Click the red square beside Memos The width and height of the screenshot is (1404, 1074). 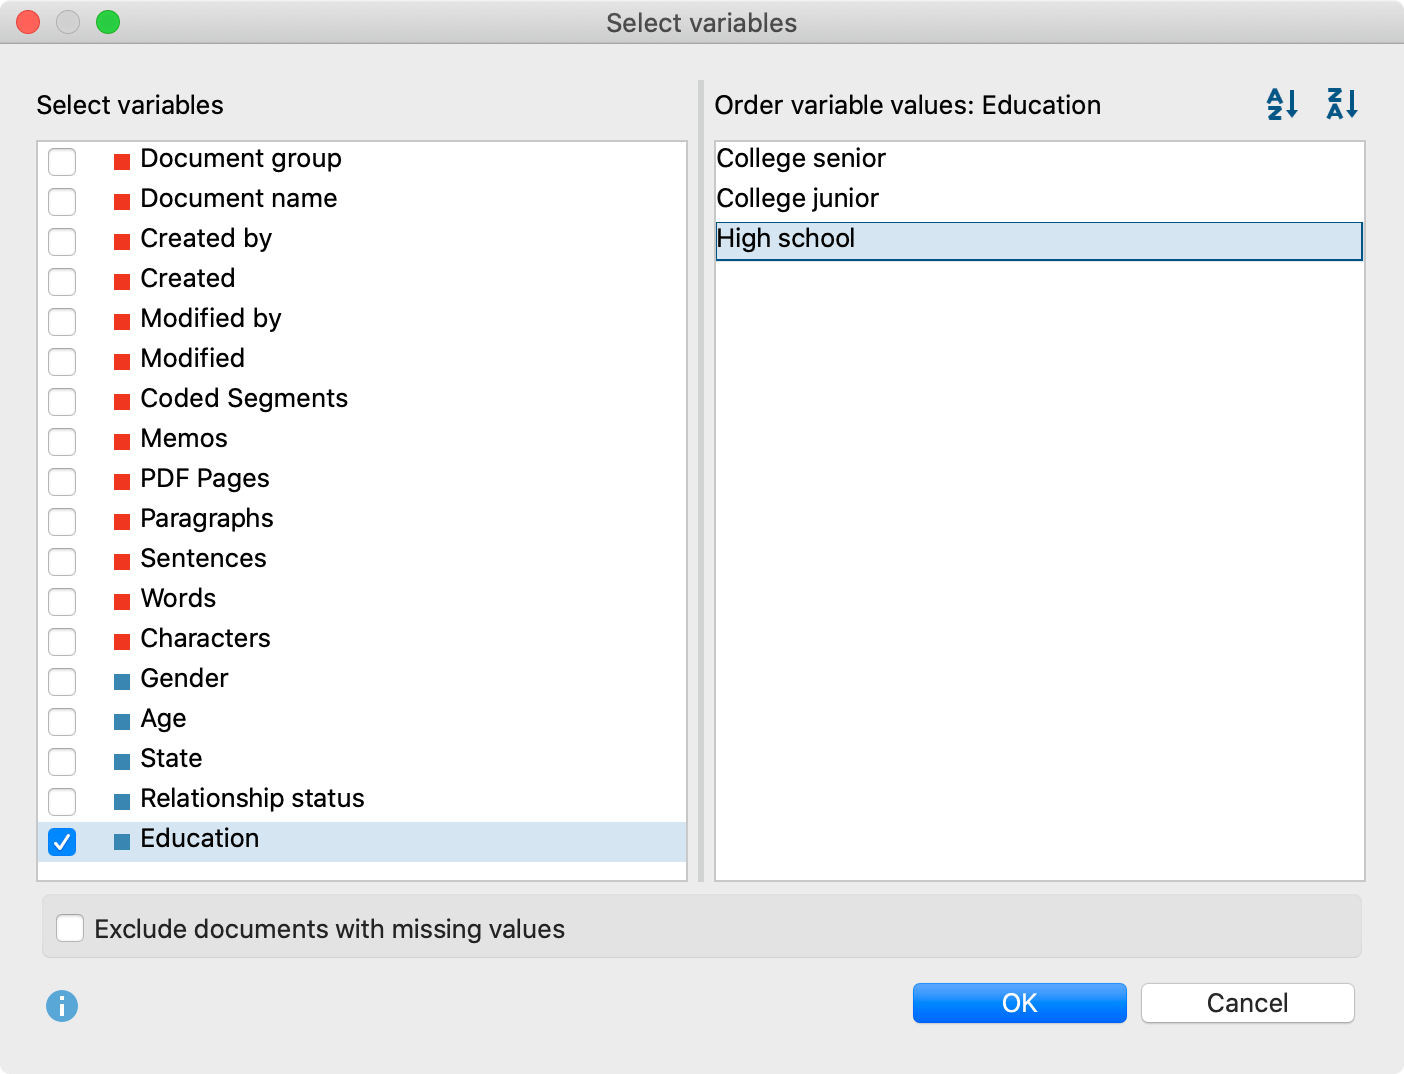tap(122, 442)
